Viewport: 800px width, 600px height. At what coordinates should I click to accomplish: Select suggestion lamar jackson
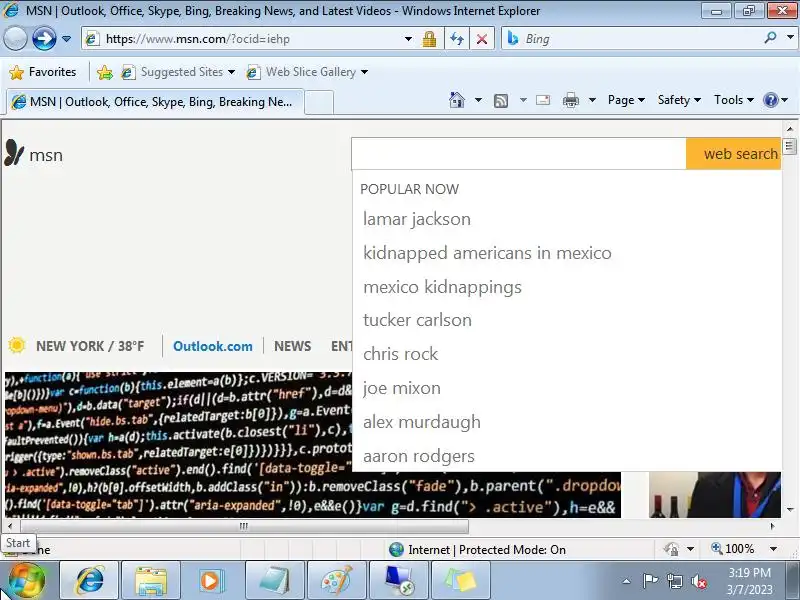point(417,219)
